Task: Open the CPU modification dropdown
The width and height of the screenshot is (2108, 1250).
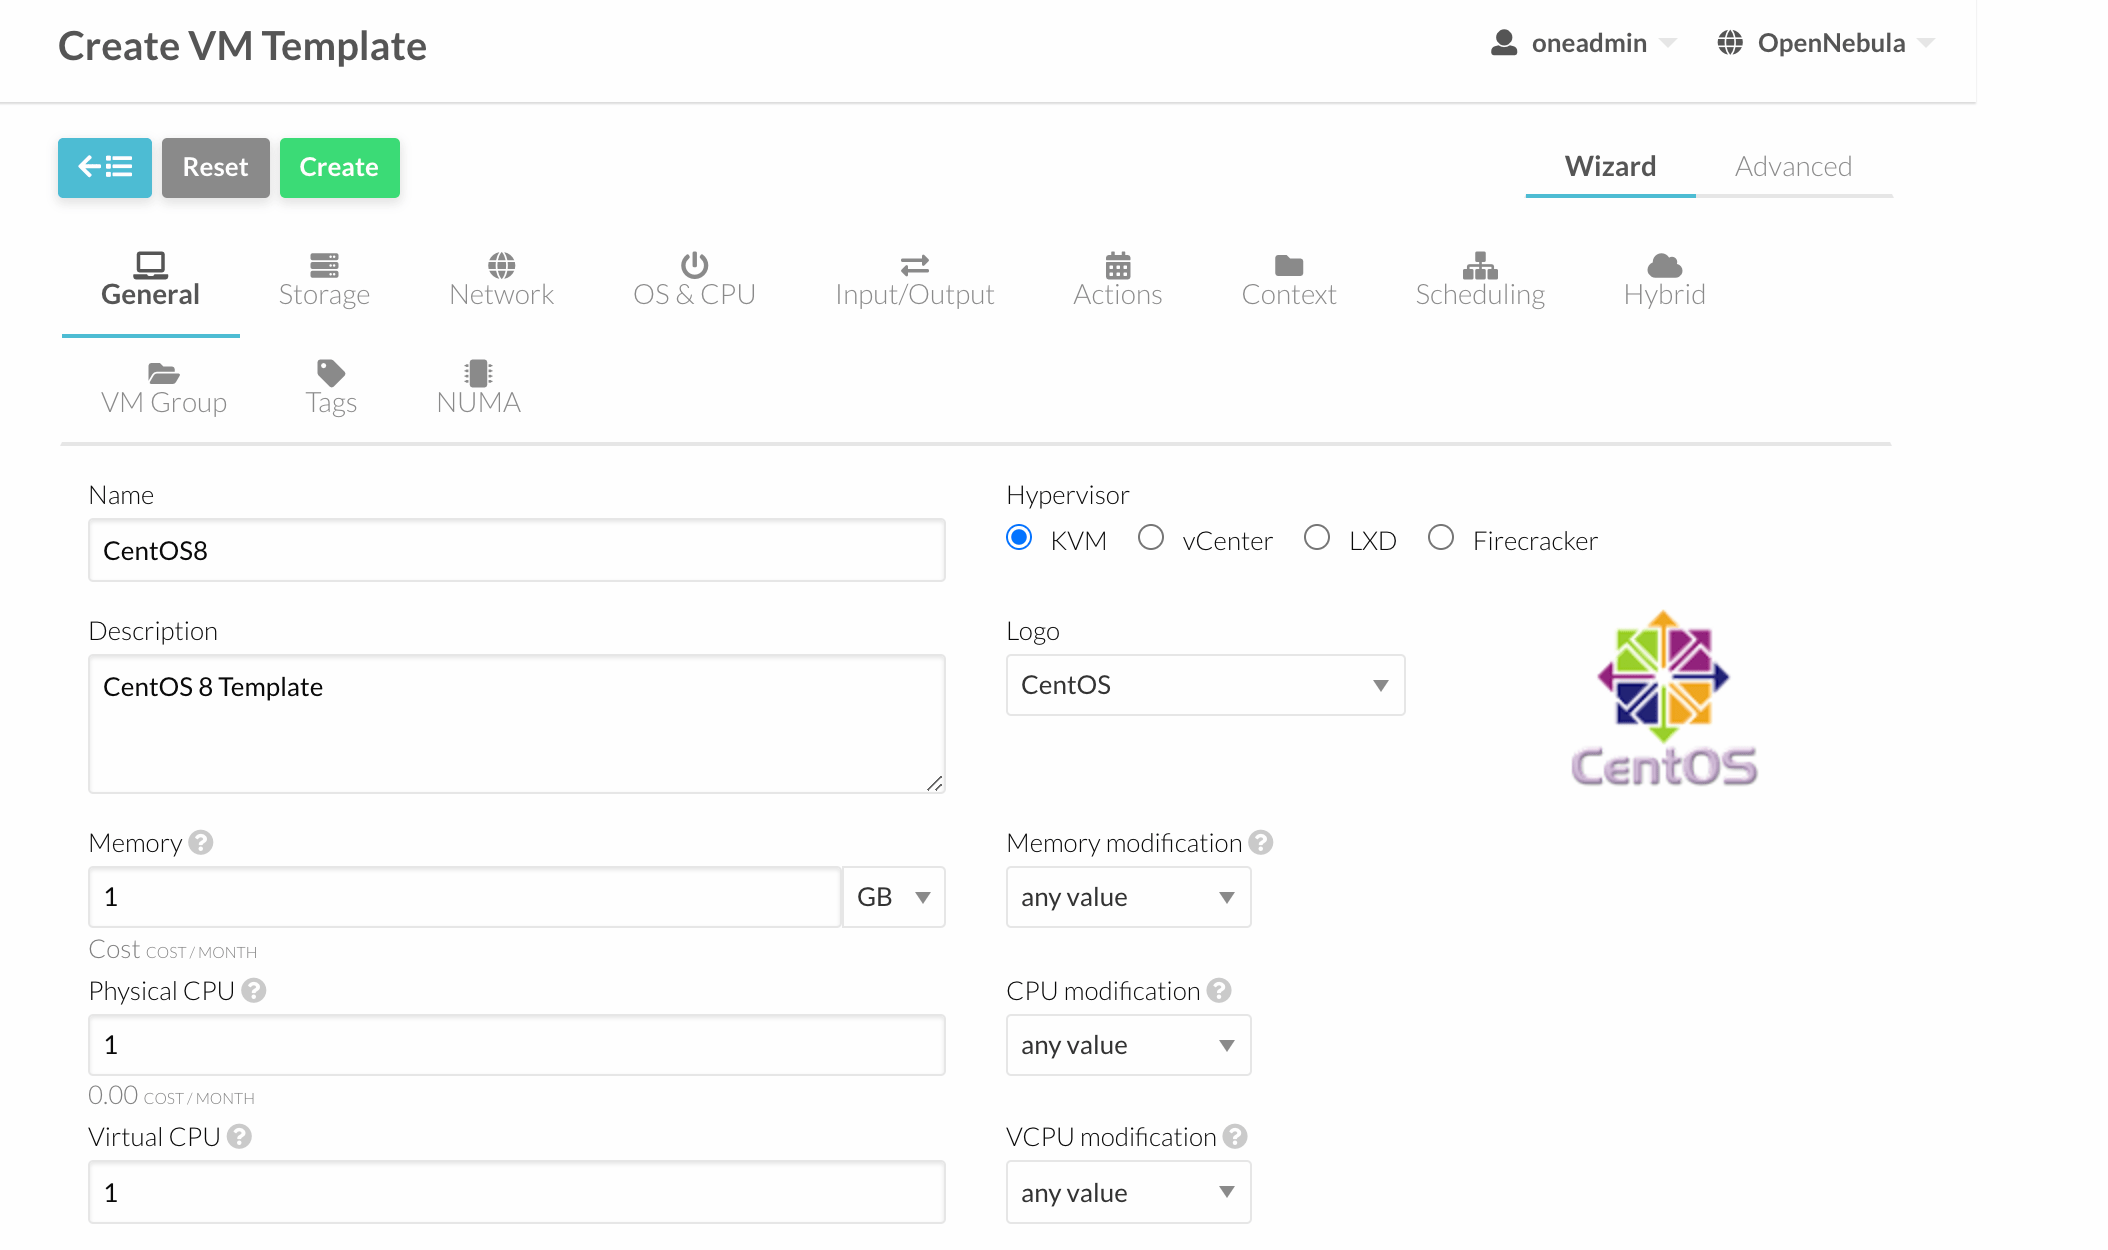Action: tap(1128, 1045)
